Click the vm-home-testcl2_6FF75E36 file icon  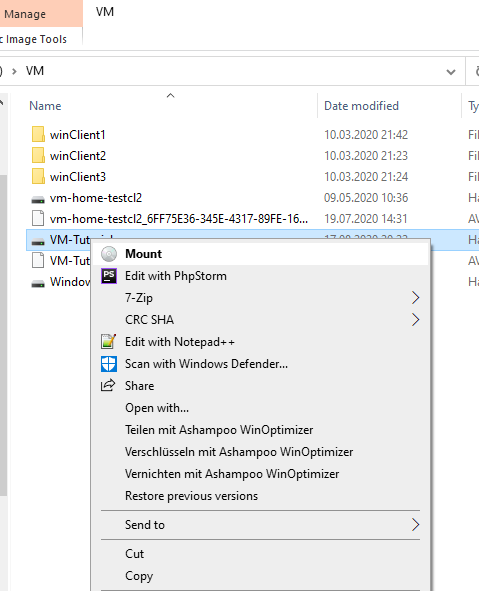(x=38, y=218)
